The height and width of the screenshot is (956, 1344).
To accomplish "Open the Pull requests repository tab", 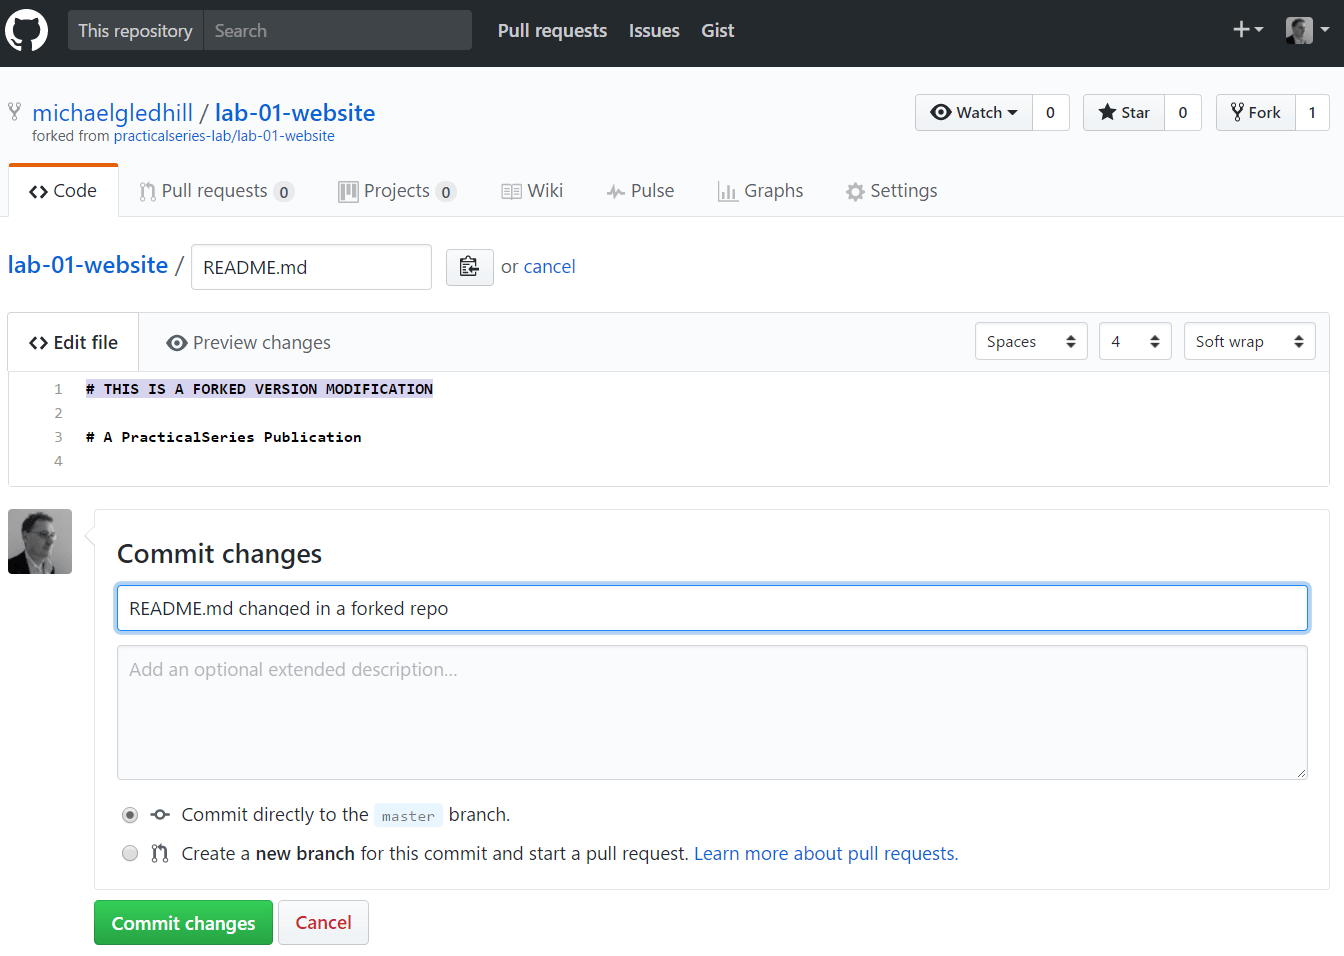I will coord(216,191).
